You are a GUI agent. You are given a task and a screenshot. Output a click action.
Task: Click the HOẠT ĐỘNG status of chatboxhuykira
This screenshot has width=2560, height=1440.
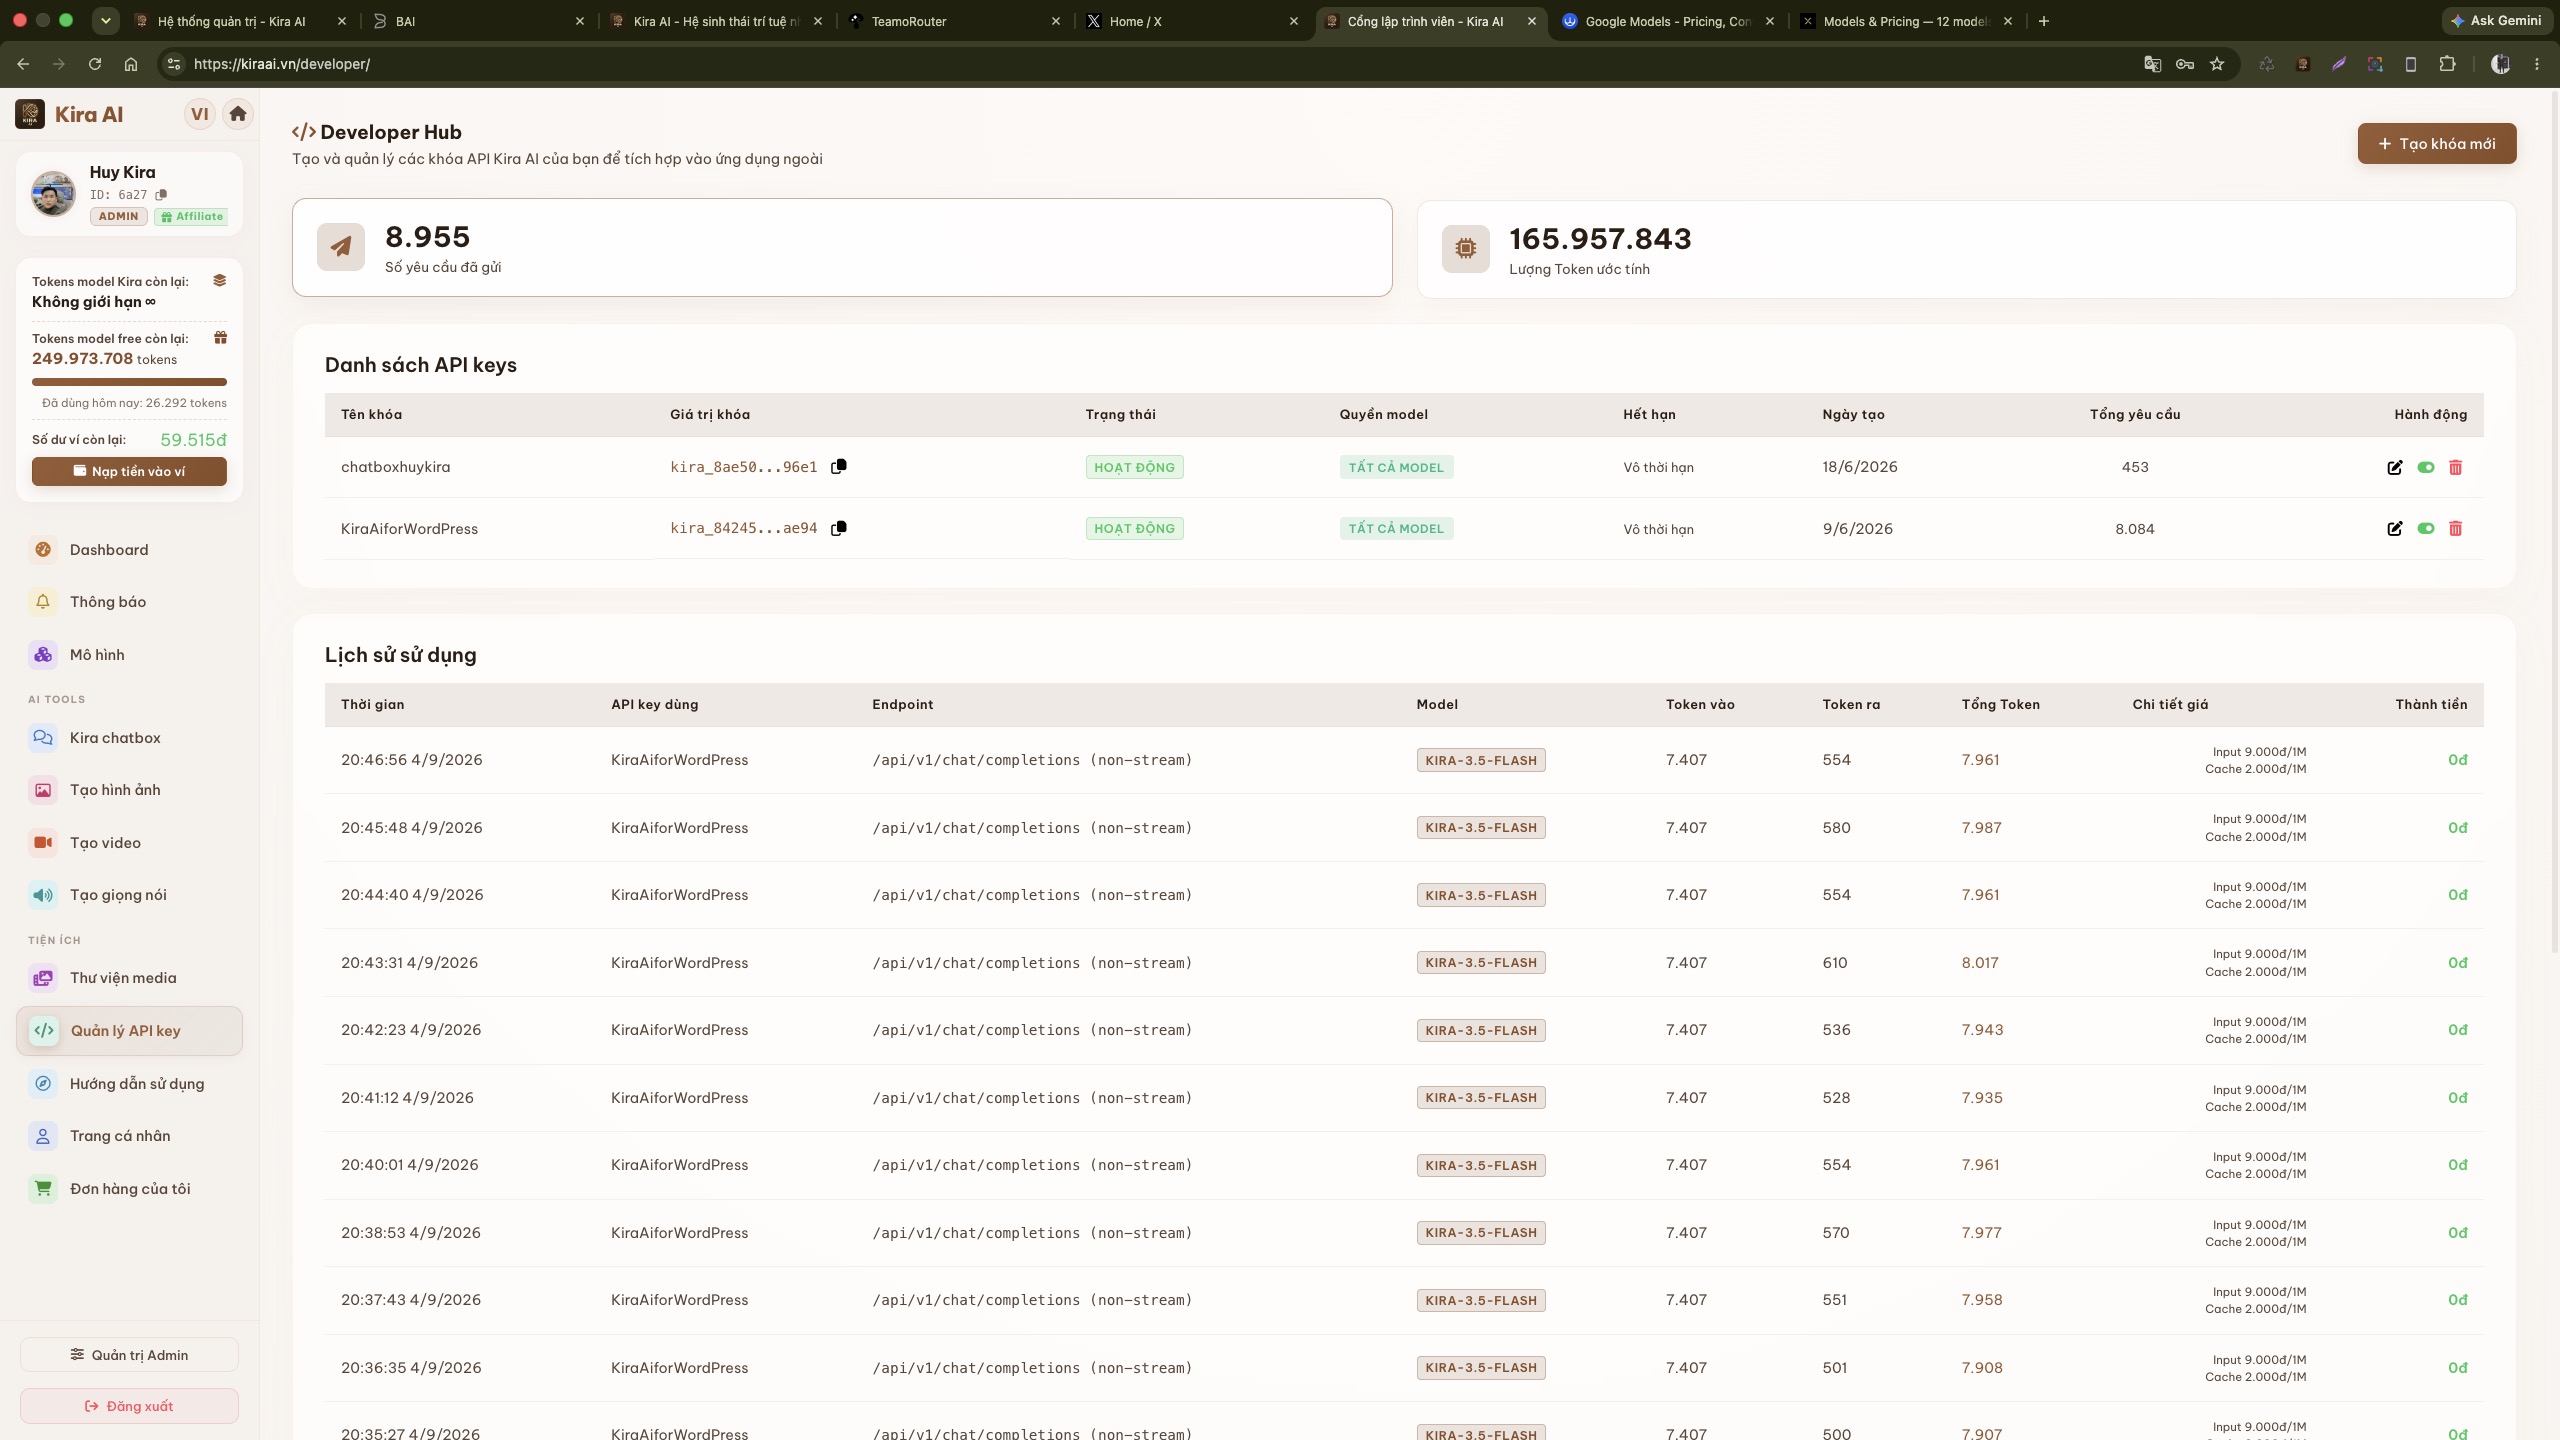[1134, 467]
